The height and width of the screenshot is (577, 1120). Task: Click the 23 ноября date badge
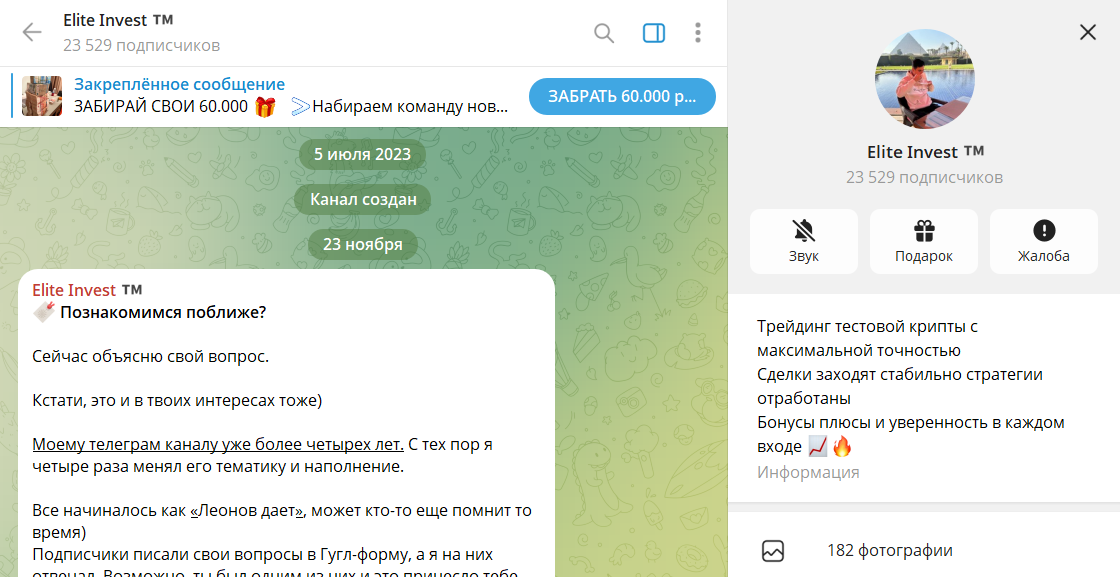point(362,244)
